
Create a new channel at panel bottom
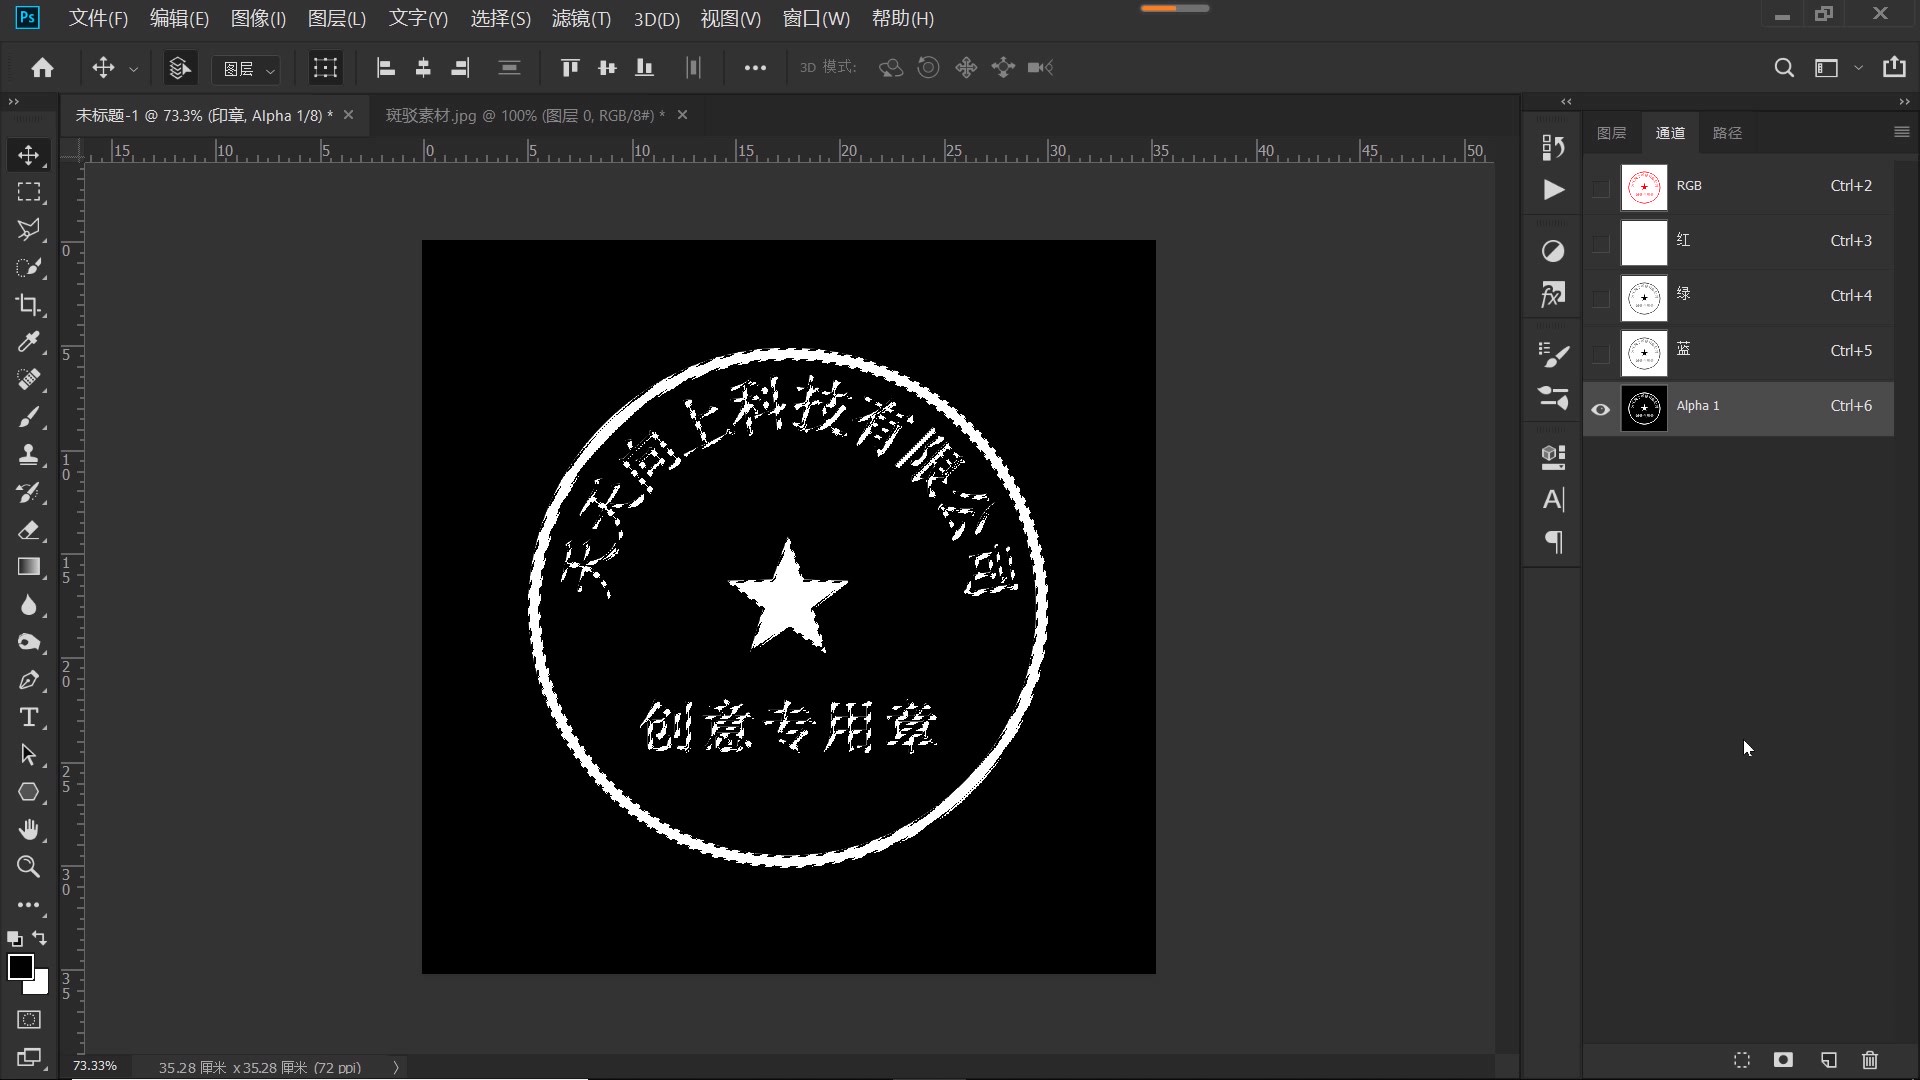(1828, 1061)
